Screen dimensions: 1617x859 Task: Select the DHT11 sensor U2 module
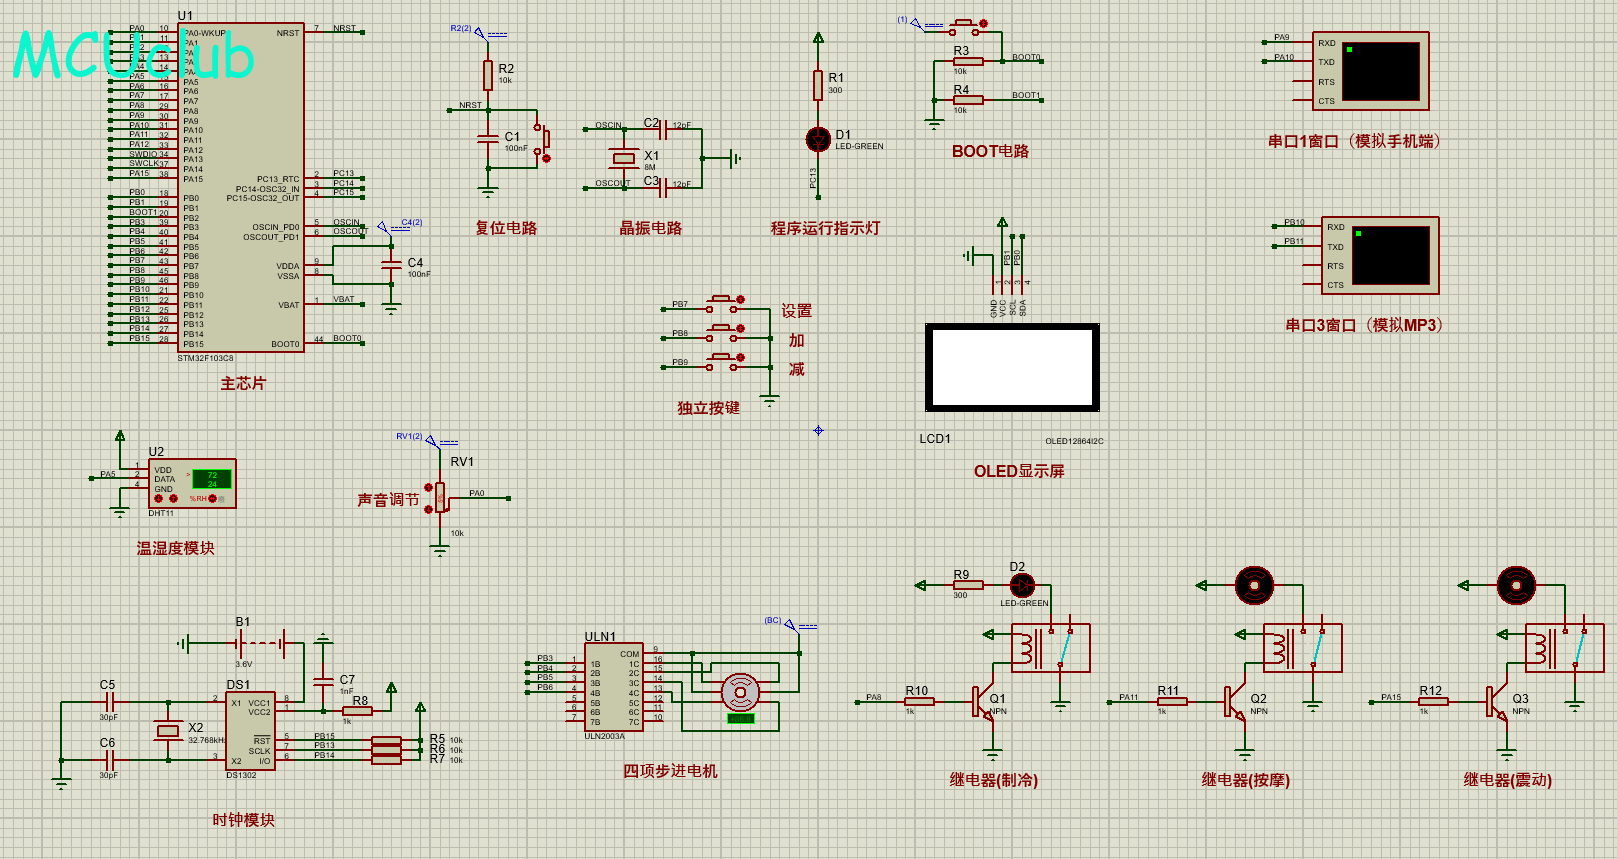pos(192,483)
